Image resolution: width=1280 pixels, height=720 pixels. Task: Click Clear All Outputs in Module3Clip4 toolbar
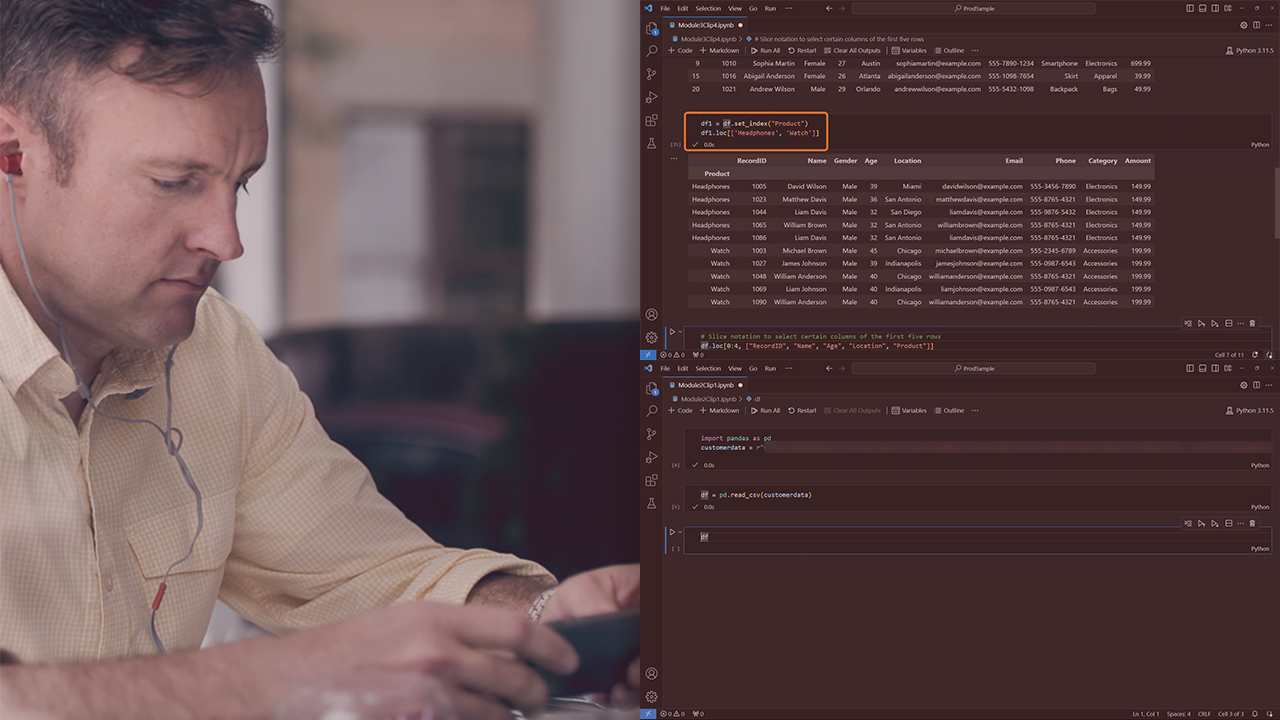point(852,50)
